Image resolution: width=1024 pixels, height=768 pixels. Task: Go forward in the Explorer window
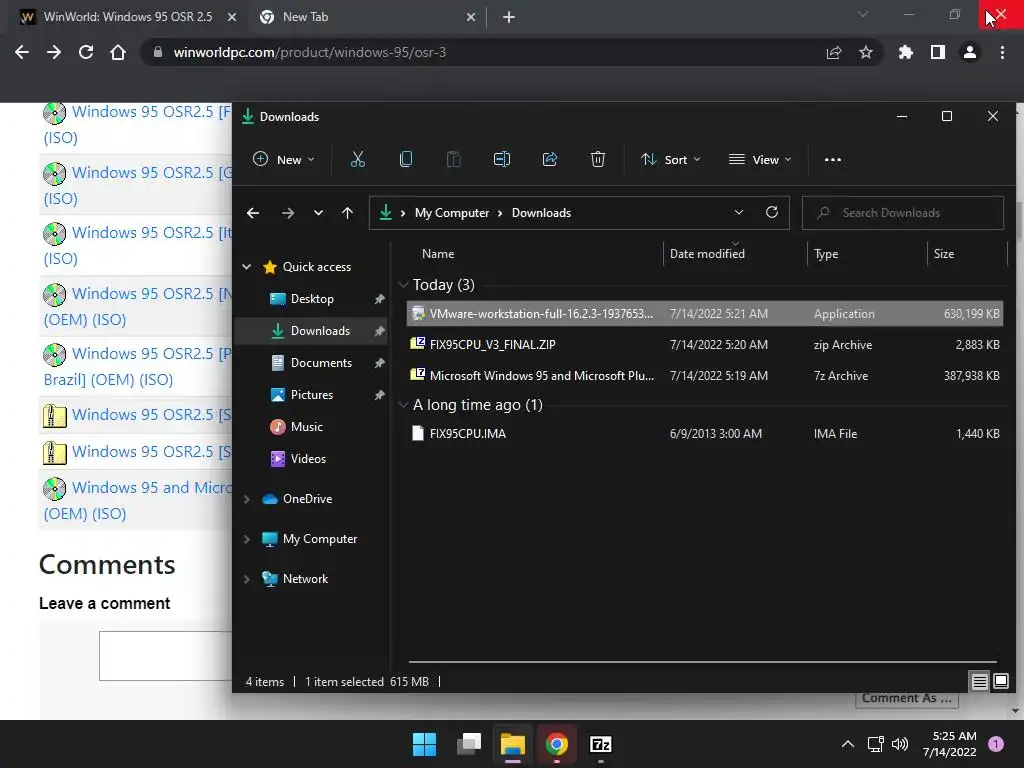pos(287,213)
